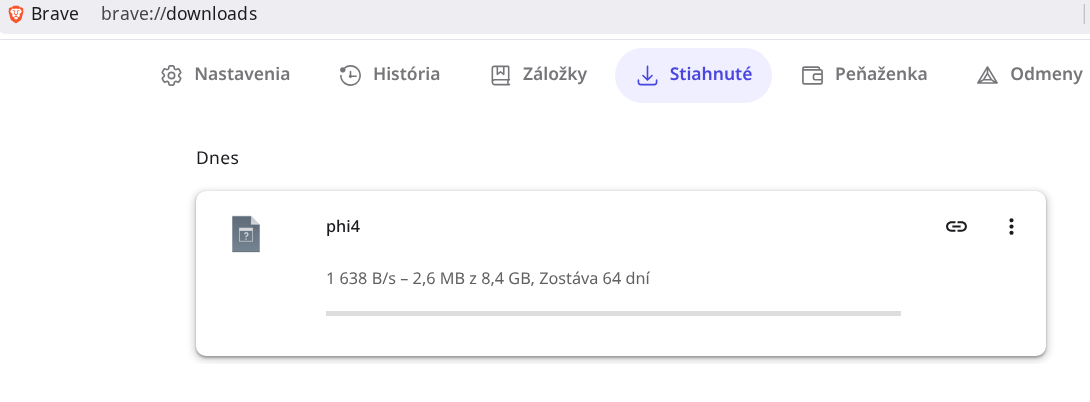Switch to the Odmeny tab label

pyautogui.click(x=1046, y=74)
